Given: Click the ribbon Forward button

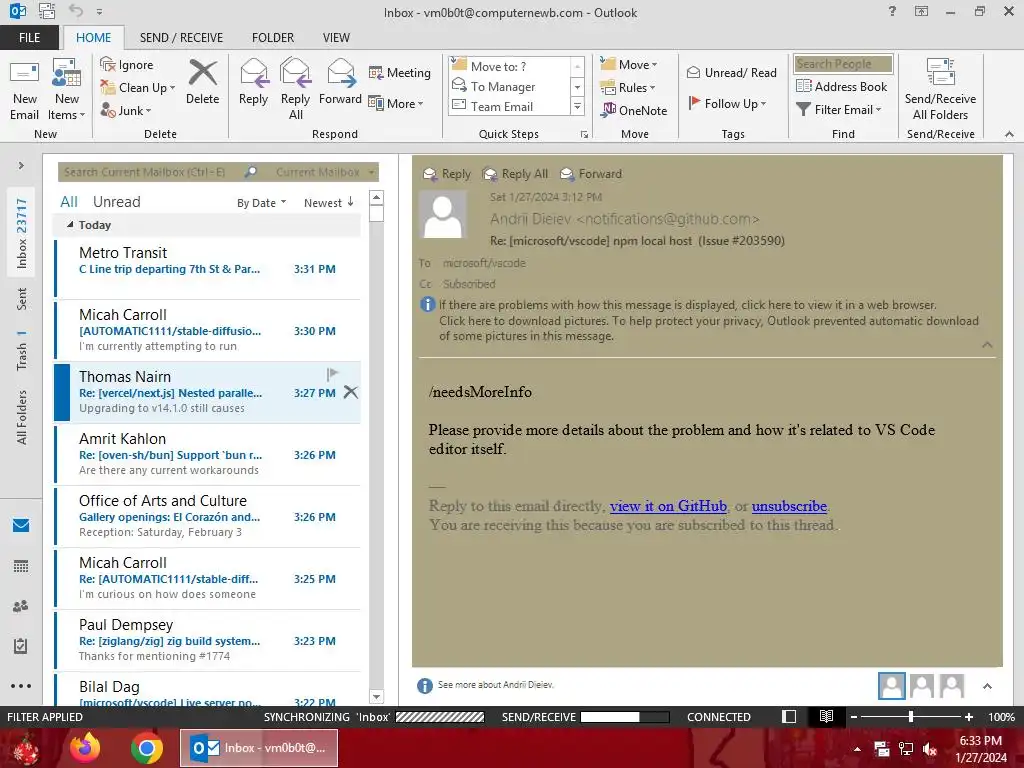Looking at the screenshot, I should [x=340, y=82].
